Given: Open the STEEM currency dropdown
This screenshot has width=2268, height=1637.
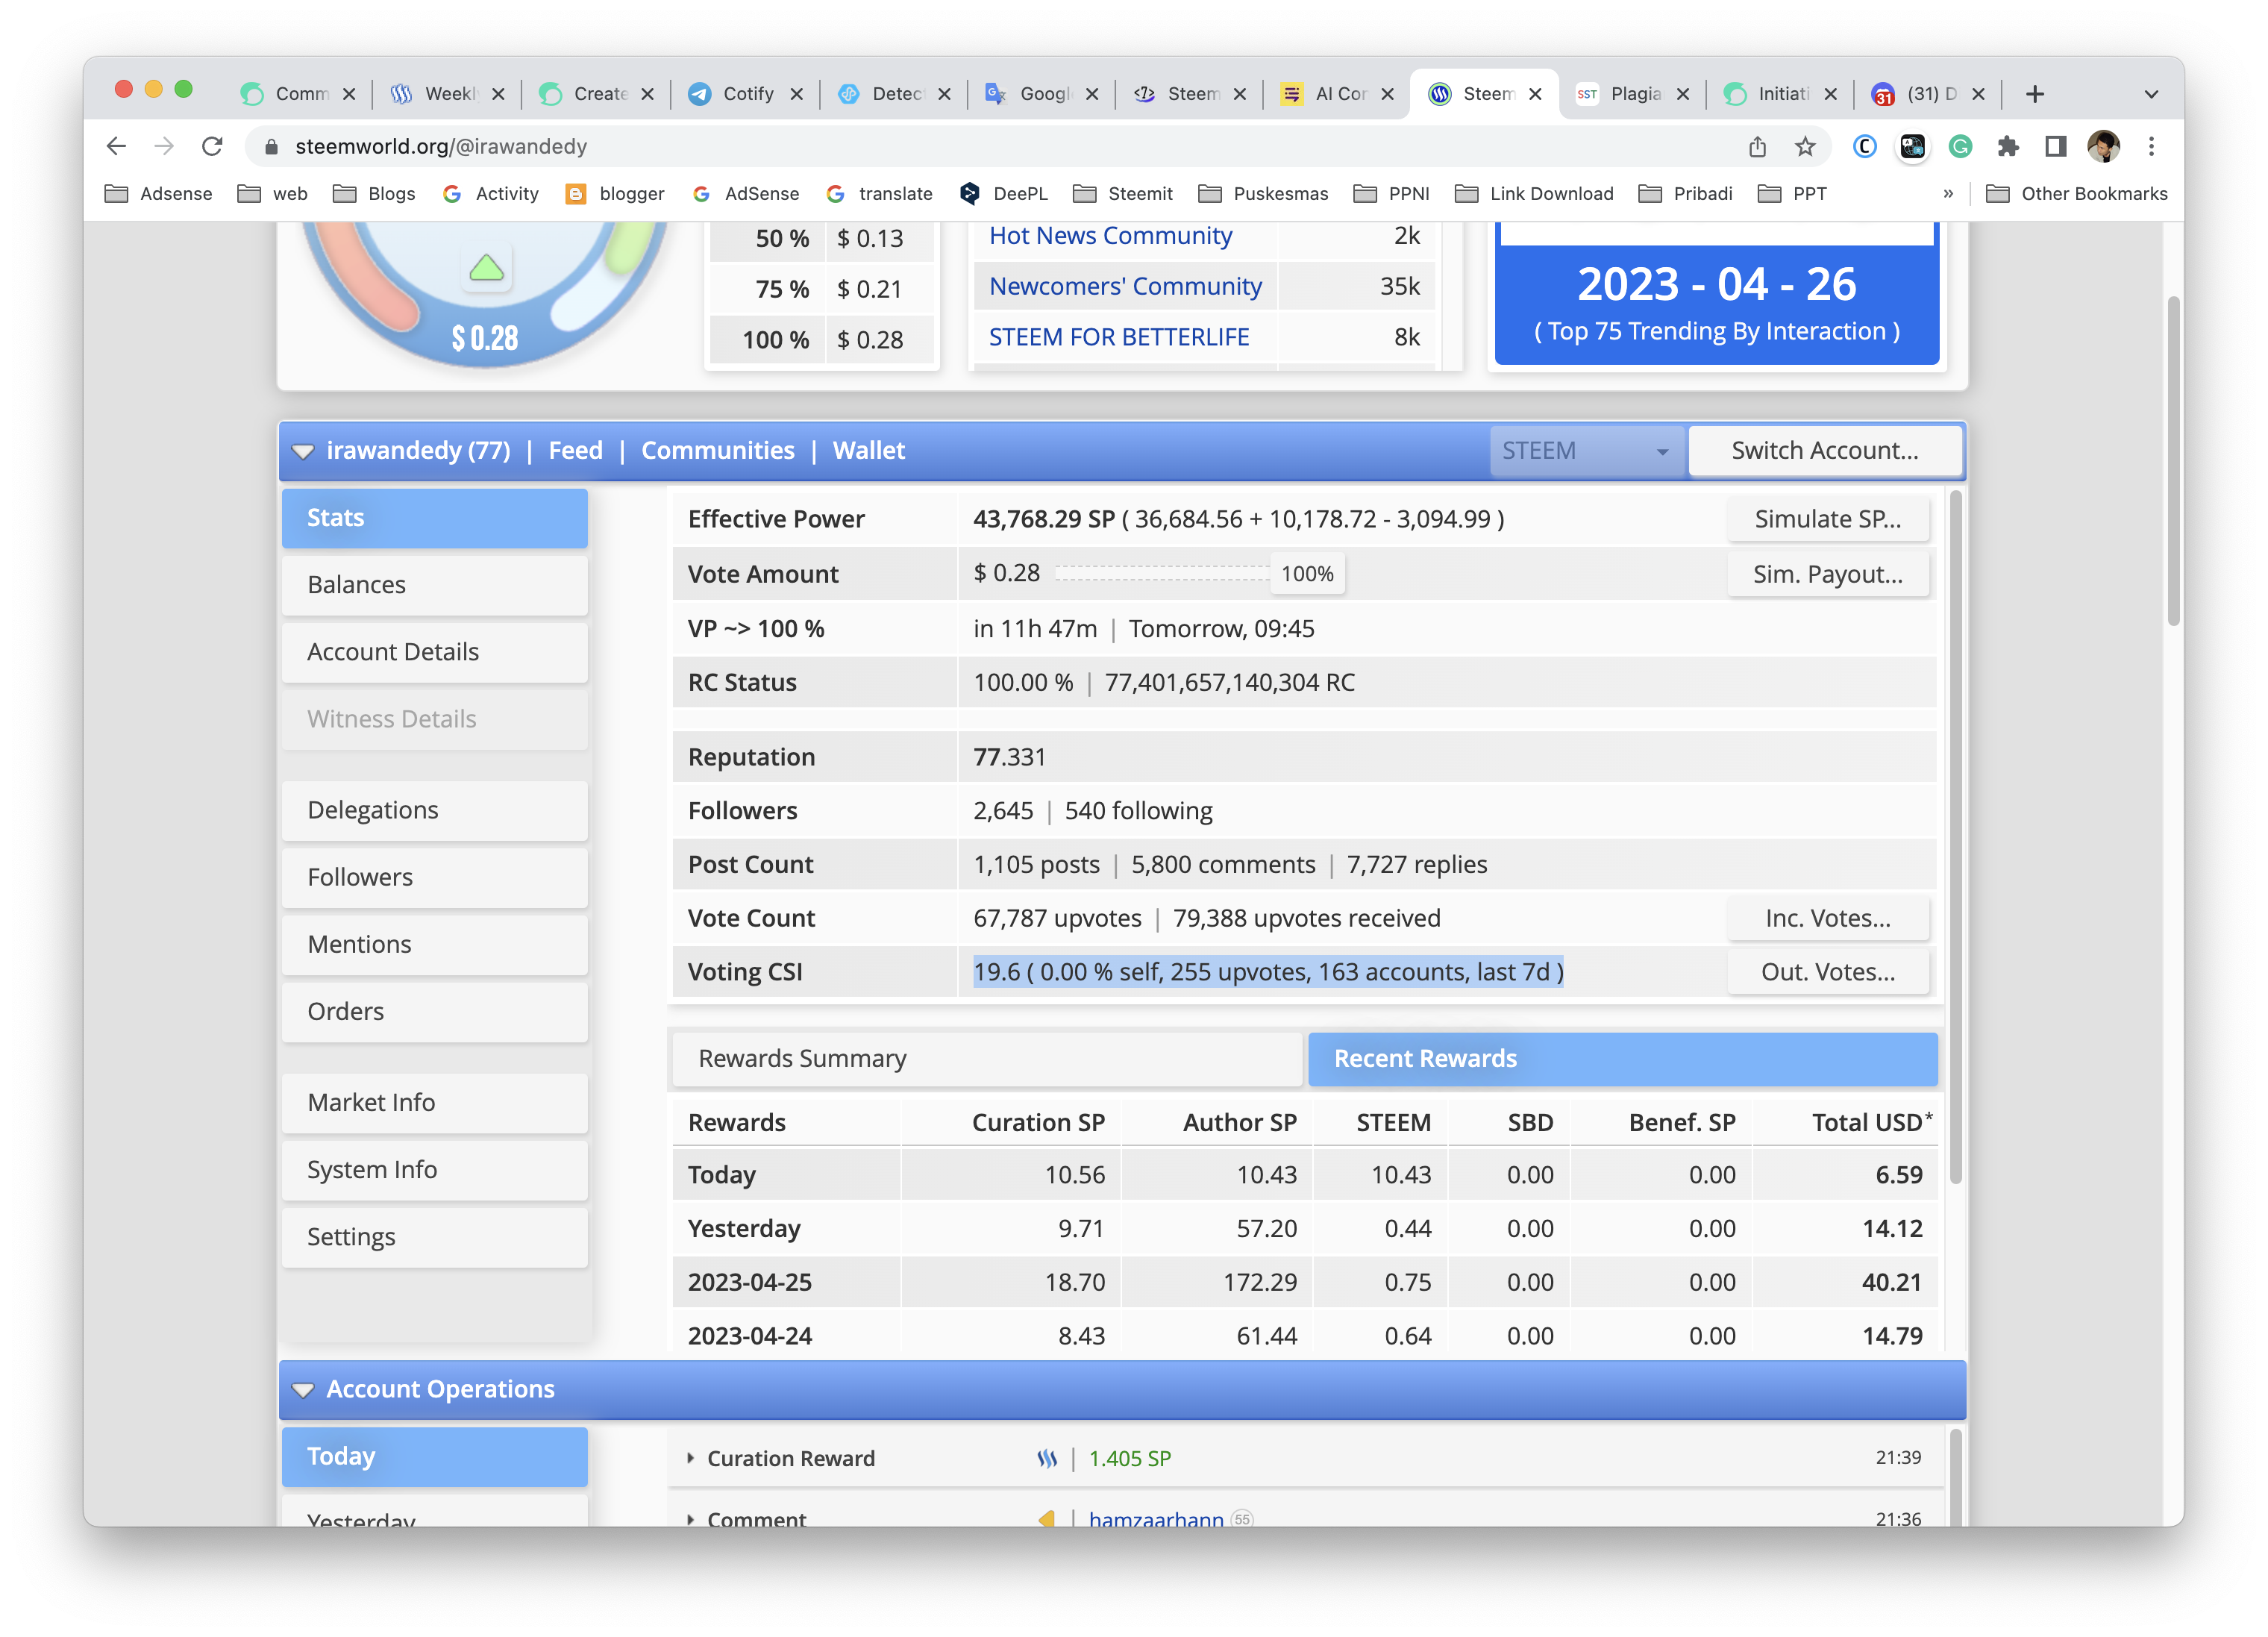Looking at the screenshot, I should [1586, 451].
